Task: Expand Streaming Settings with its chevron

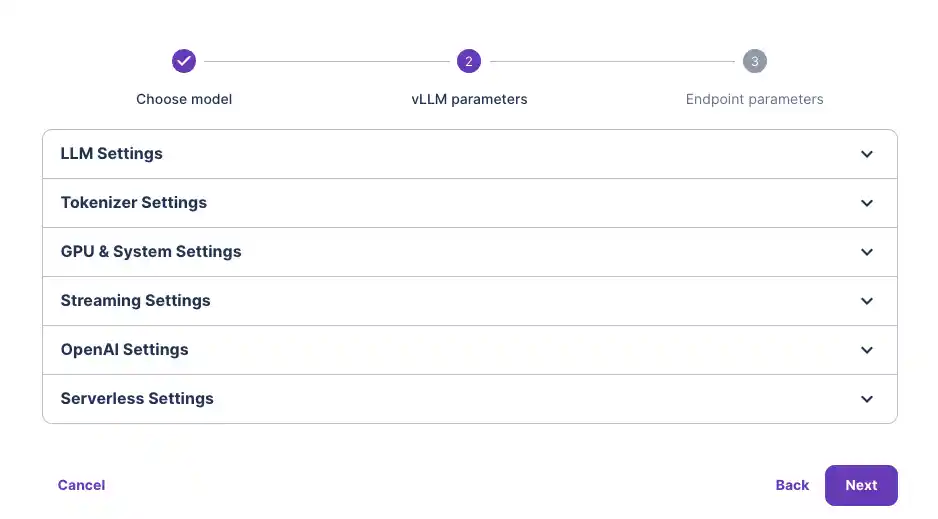Action: click(867, 301)
